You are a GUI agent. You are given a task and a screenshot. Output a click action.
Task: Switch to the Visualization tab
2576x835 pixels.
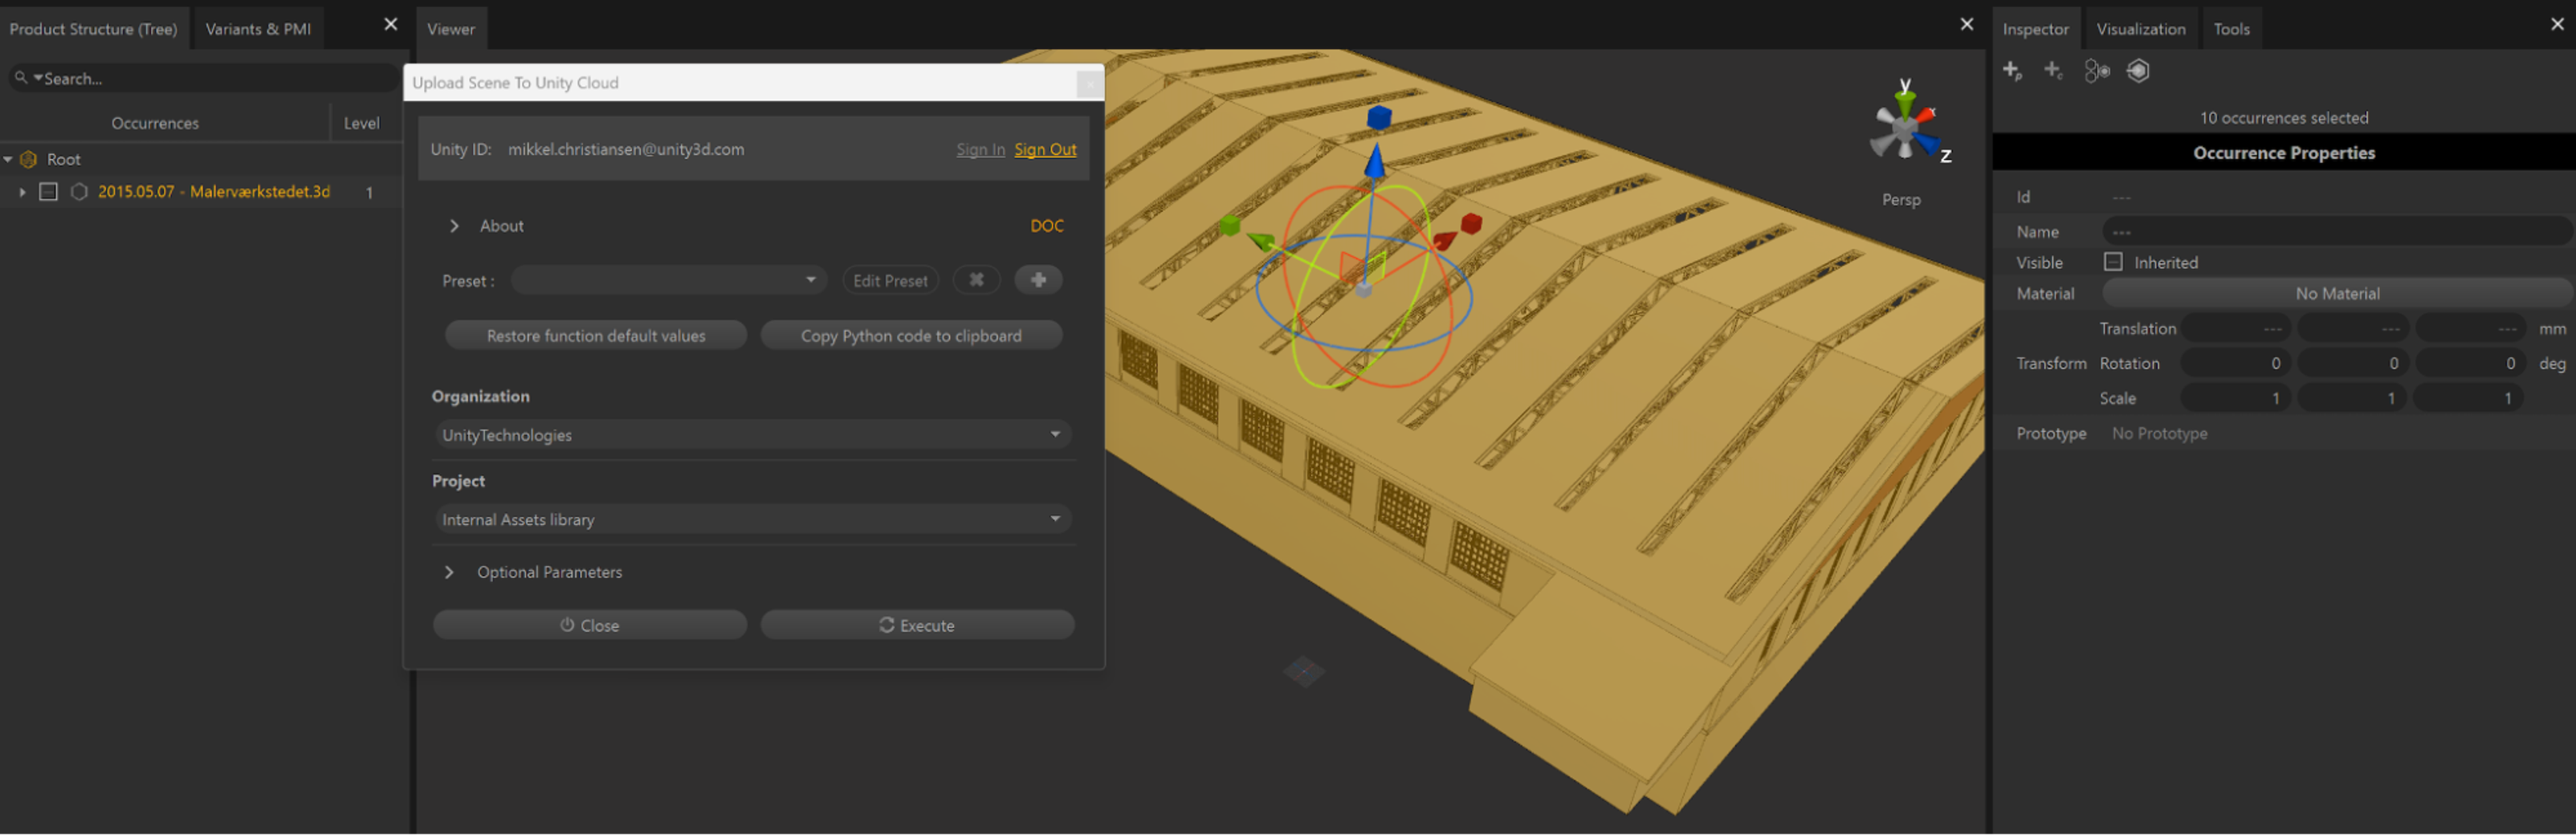point(2140,29)
